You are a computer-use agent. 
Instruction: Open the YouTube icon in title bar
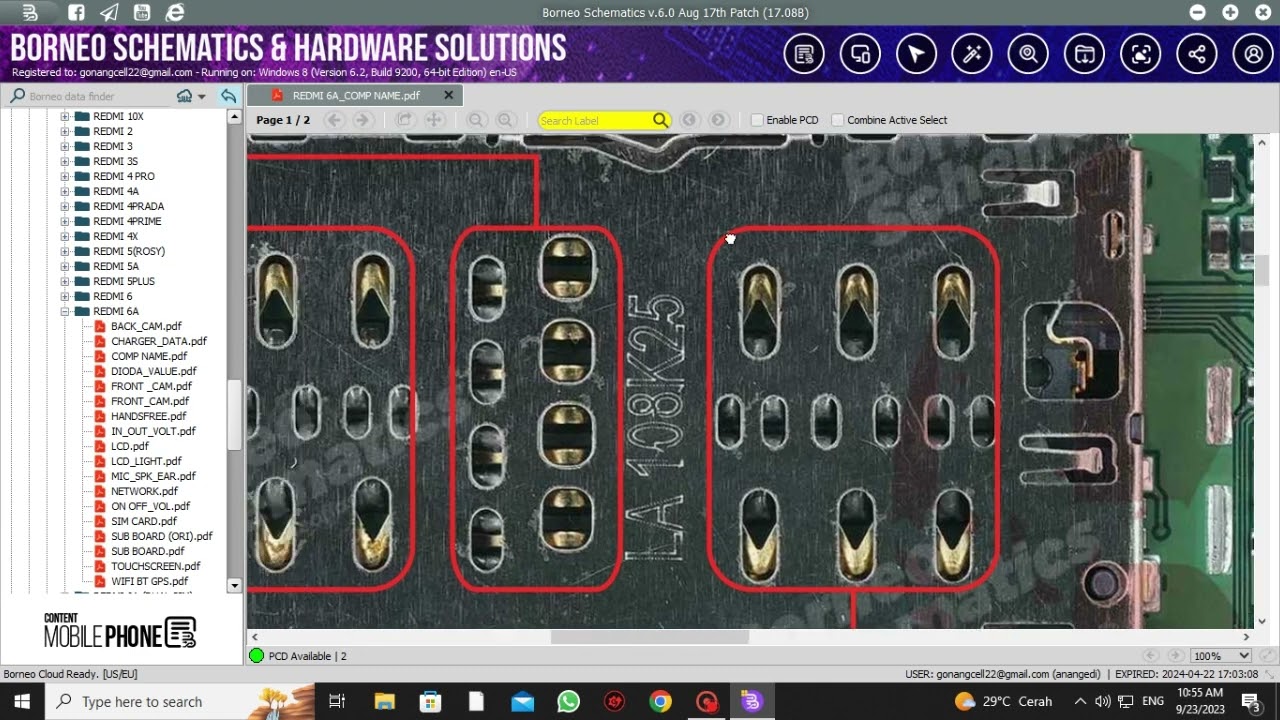[x=141, y=13]
